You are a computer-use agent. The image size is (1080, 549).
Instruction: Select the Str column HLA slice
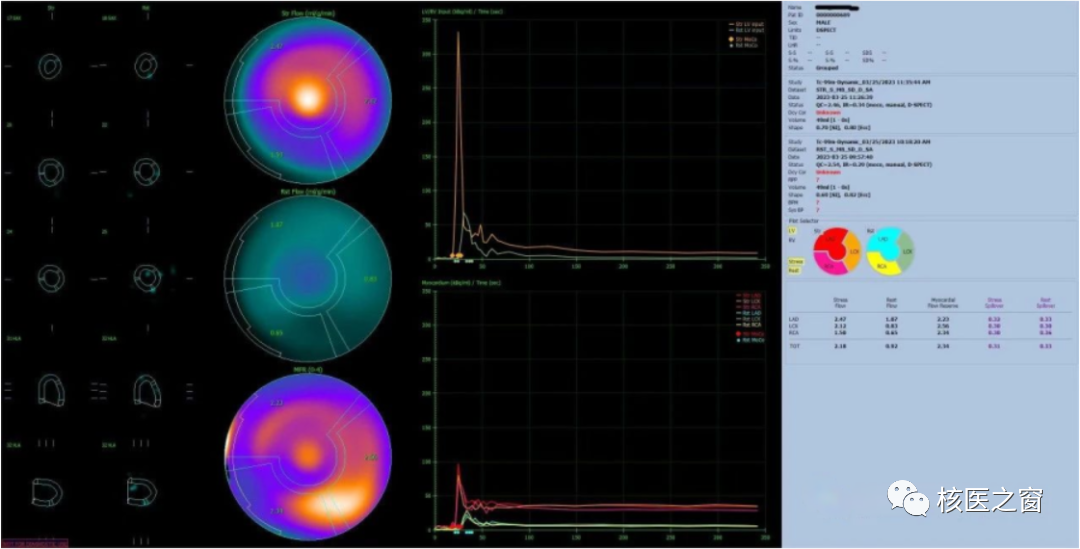pos(50,391)
